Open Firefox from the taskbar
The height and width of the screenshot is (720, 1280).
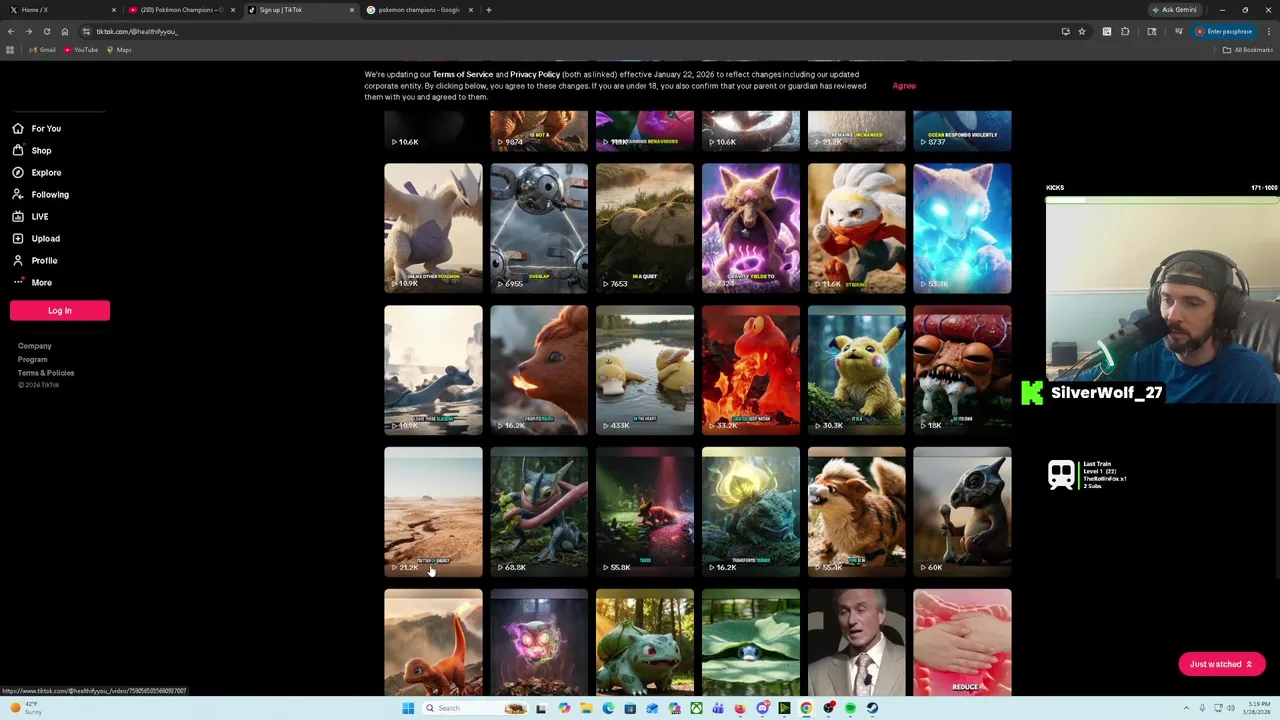(x=740, y=708)
